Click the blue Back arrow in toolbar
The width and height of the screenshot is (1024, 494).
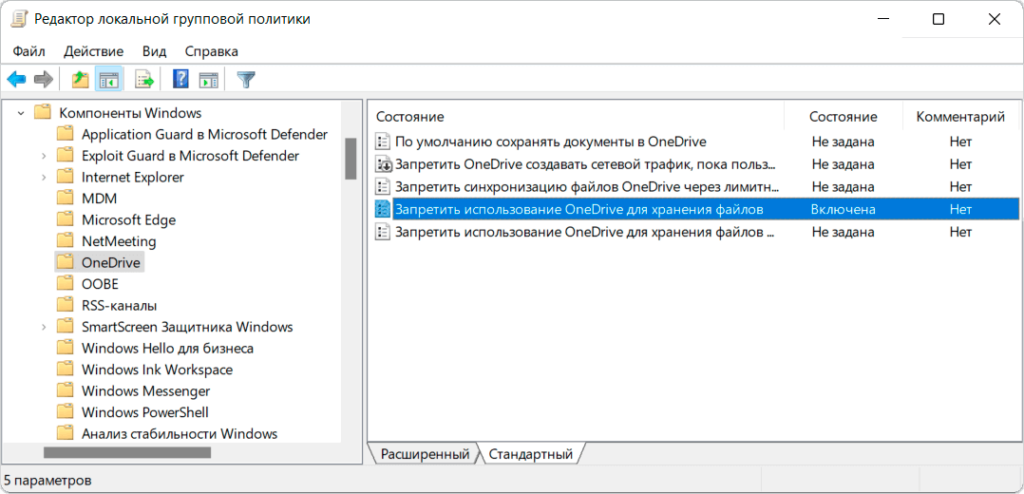(16, 79)
